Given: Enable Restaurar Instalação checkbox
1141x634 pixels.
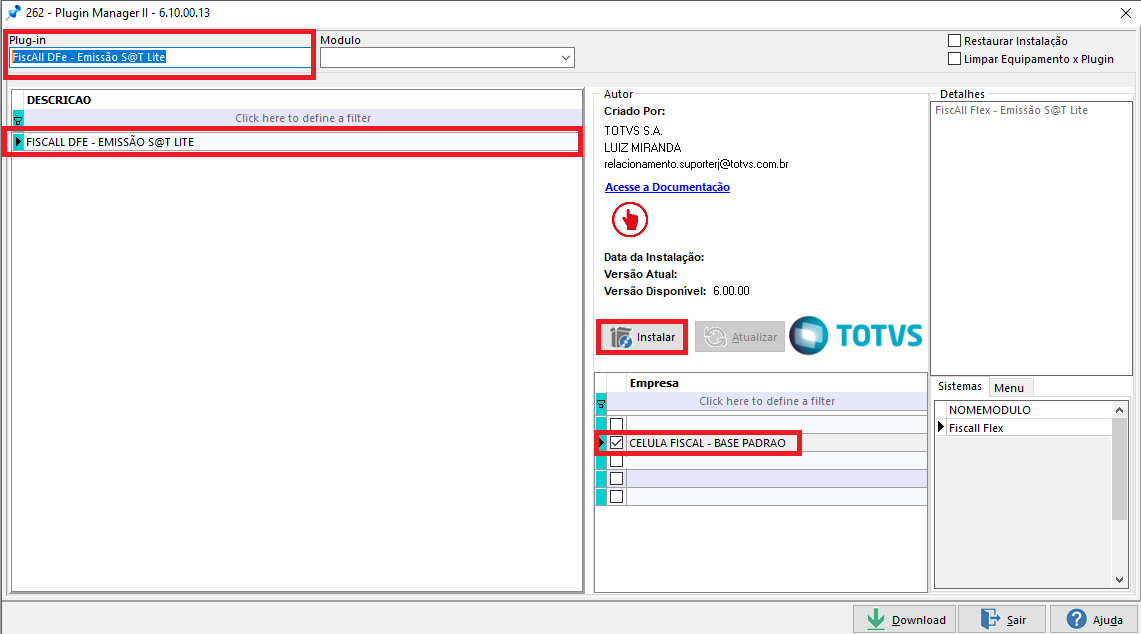Looking at the screenshot, I should click(x=954, y=41).
